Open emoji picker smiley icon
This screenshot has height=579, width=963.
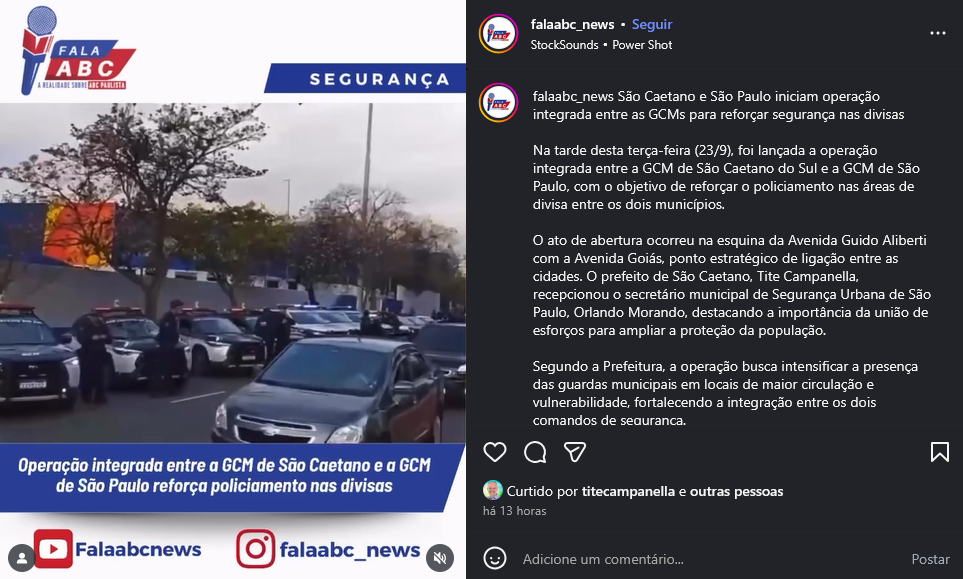click(x=494, y=558)
